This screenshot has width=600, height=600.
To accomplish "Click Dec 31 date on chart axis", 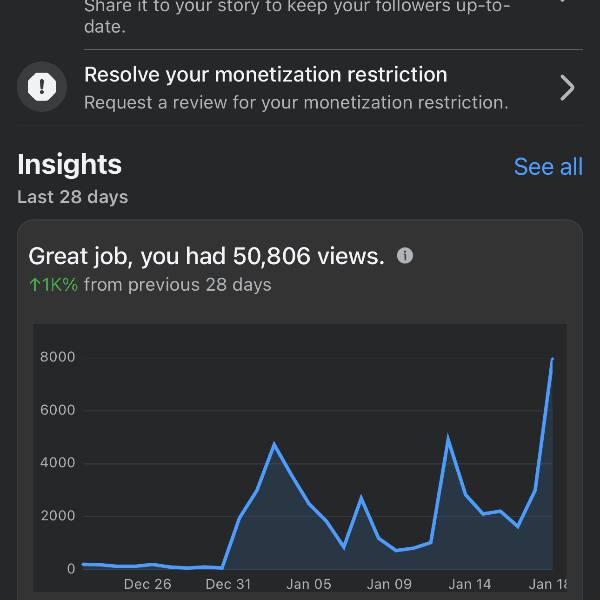I will pos(229,584).
